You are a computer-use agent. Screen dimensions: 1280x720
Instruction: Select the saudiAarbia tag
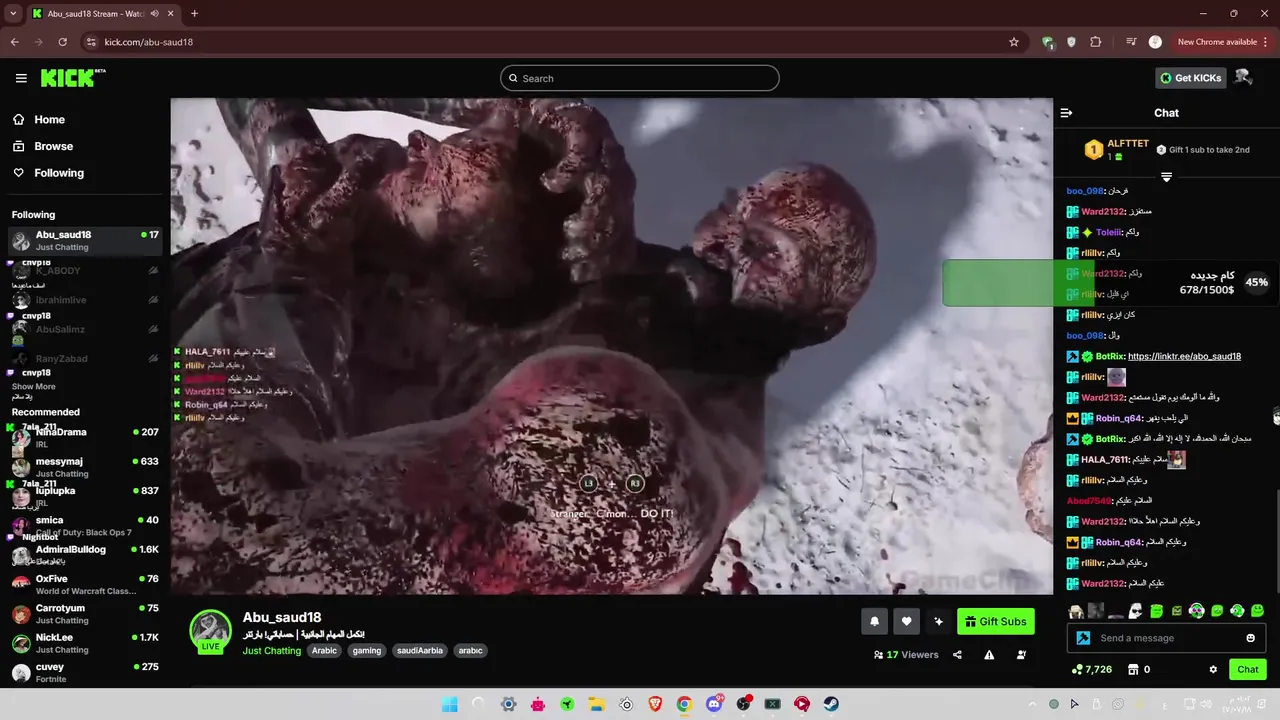pos(419,650)
